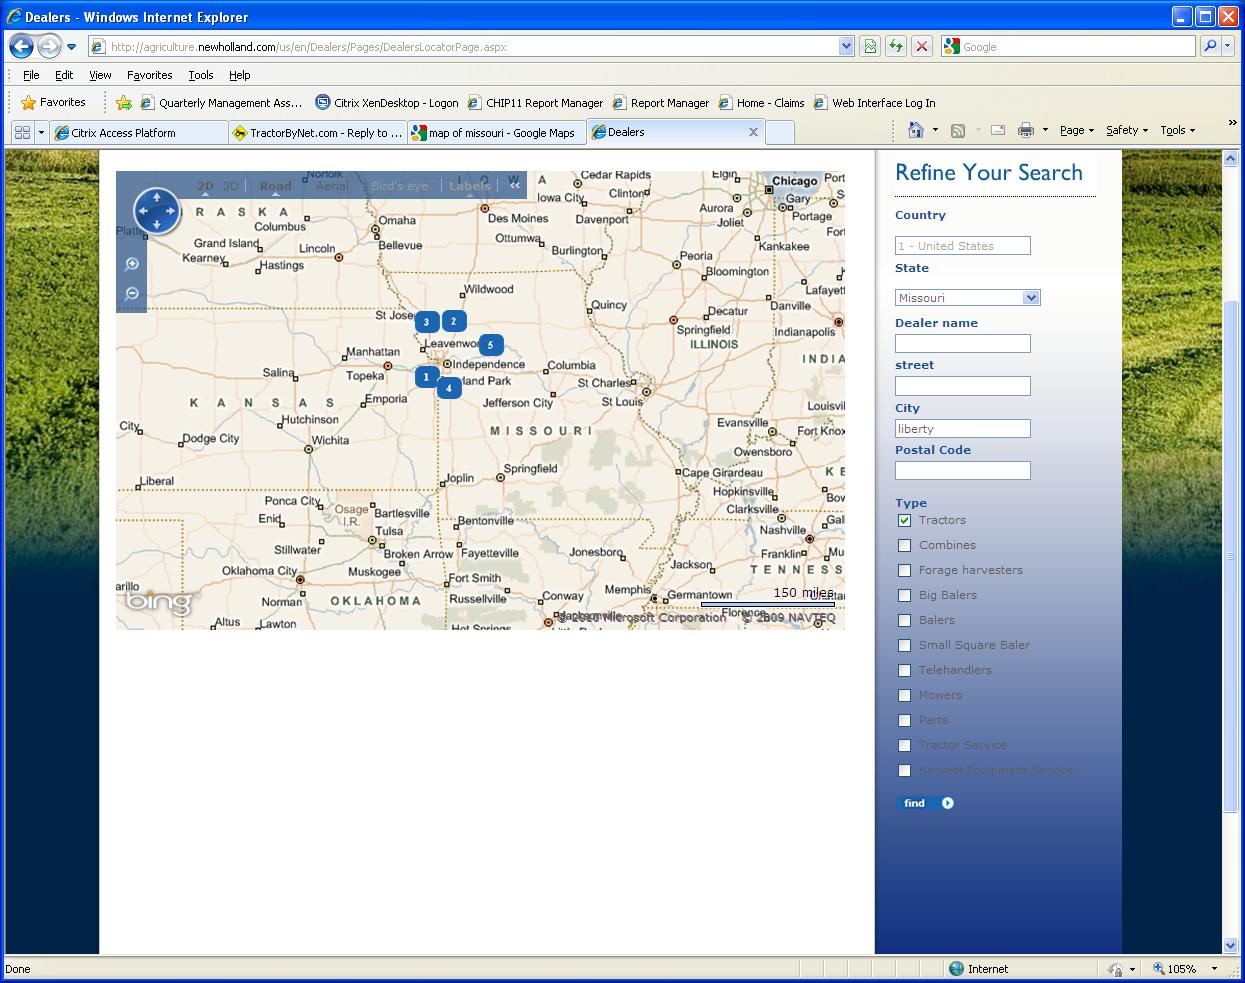
Task: Open the View menu
Action: (100, 75)
